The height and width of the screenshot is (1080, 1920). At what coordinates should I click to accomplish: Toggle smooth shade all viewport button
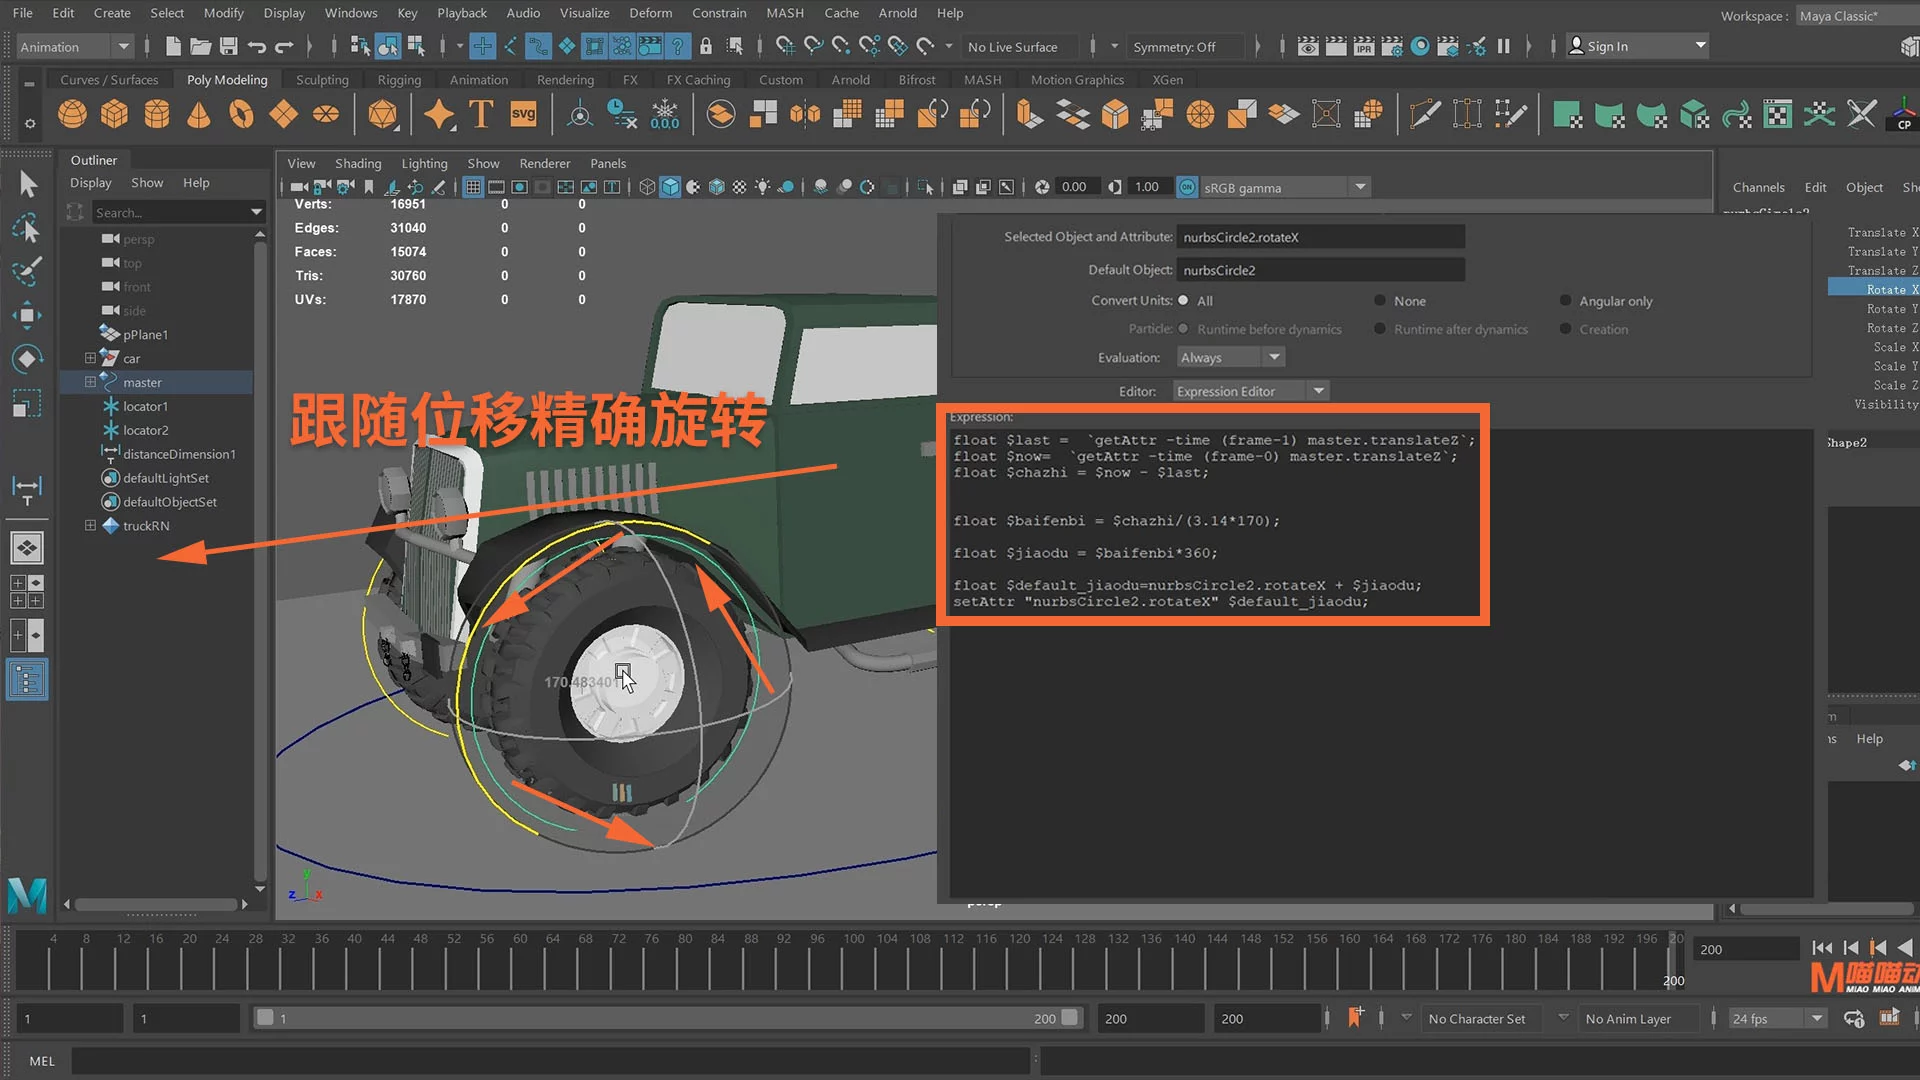(670, 187)
